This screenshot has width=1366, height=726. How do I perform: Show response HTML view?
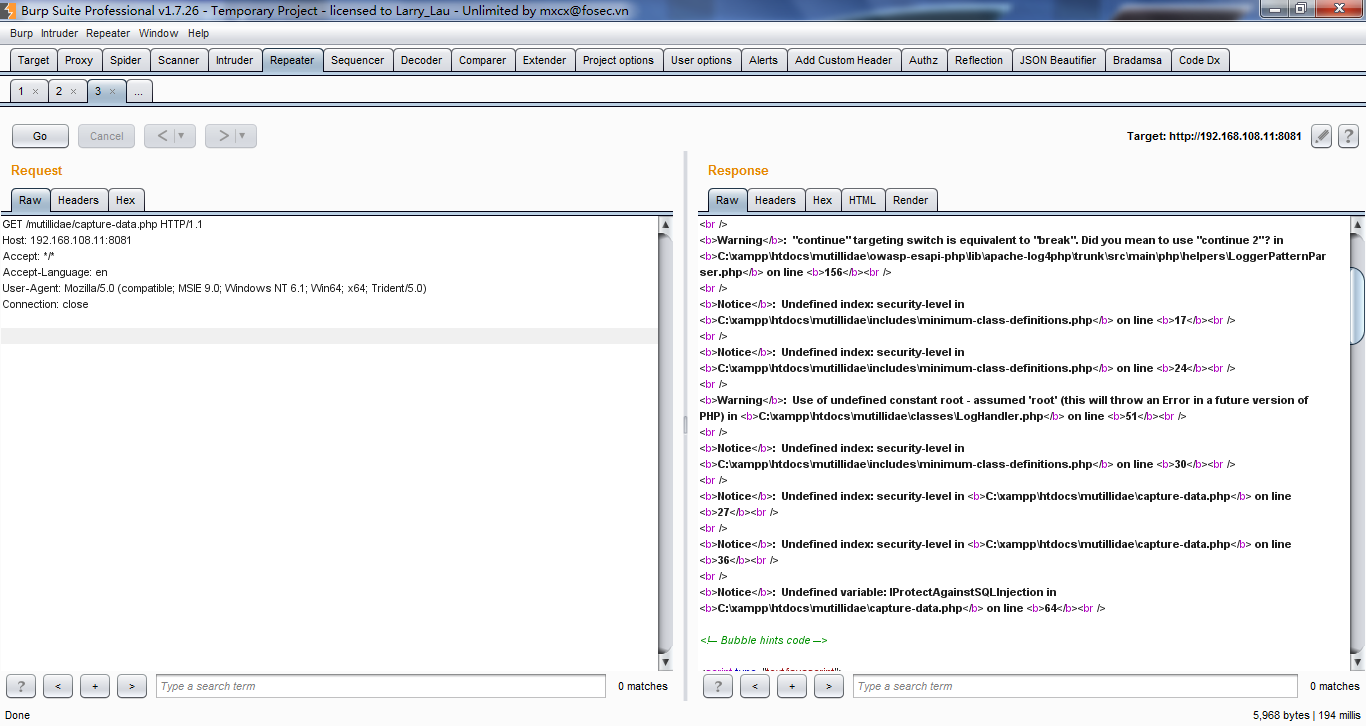coord(862,200)
